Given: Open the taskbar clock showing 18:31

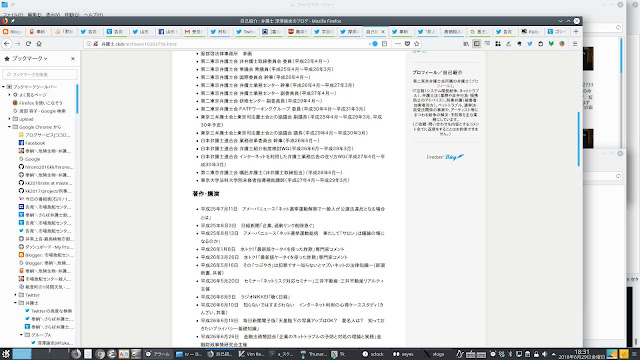Looking at the screenshot, I should coord(582,354).
